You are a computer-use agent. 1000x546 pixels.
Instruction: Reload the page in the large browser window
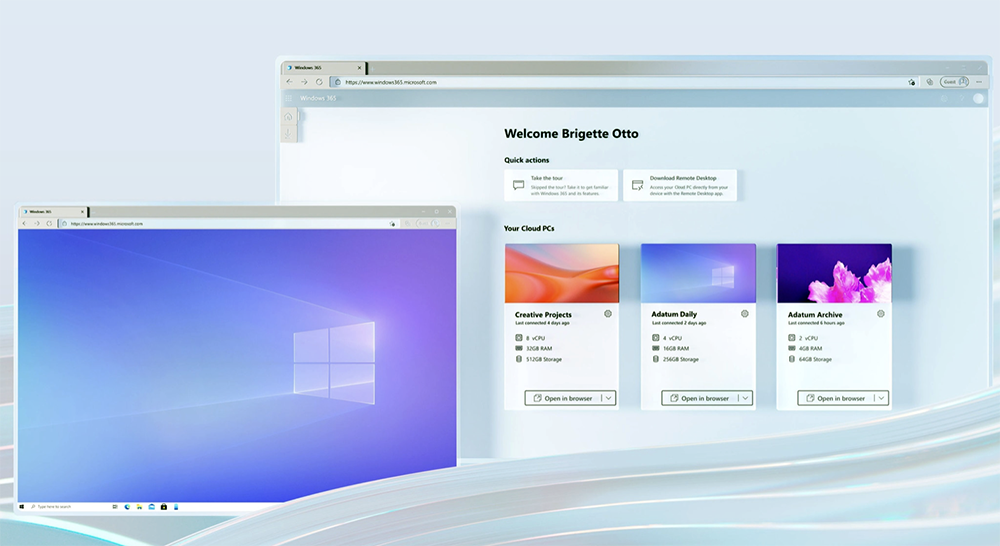coord(319,82)
